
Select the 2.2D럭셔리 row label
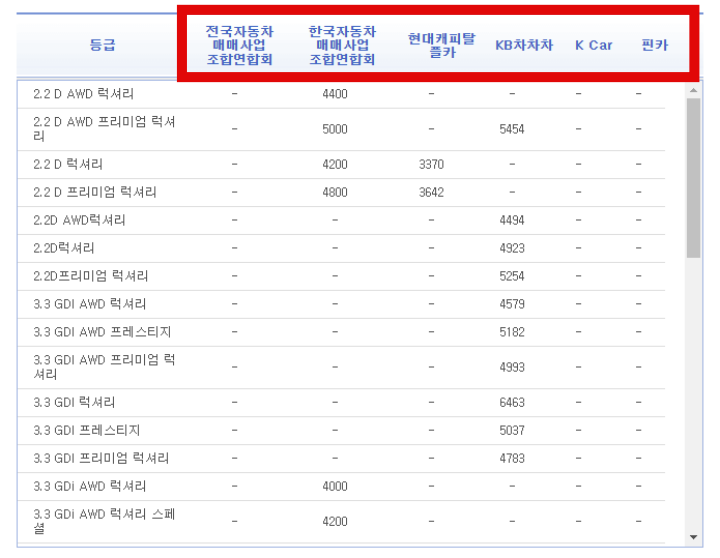[64, 248]
